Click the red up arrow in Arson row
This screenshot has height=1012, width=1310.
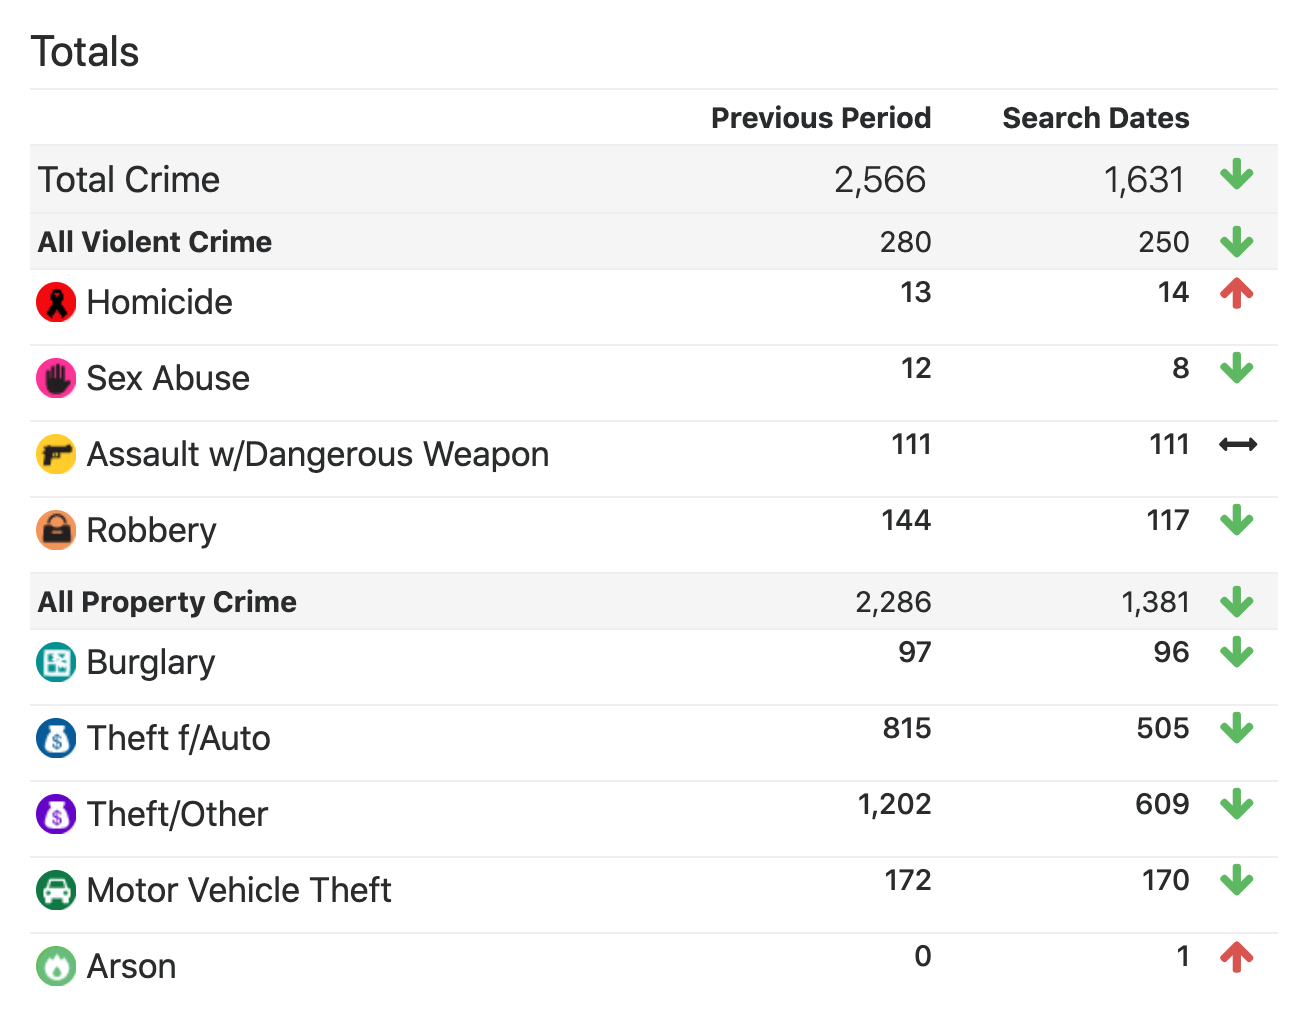[1237, 957]
